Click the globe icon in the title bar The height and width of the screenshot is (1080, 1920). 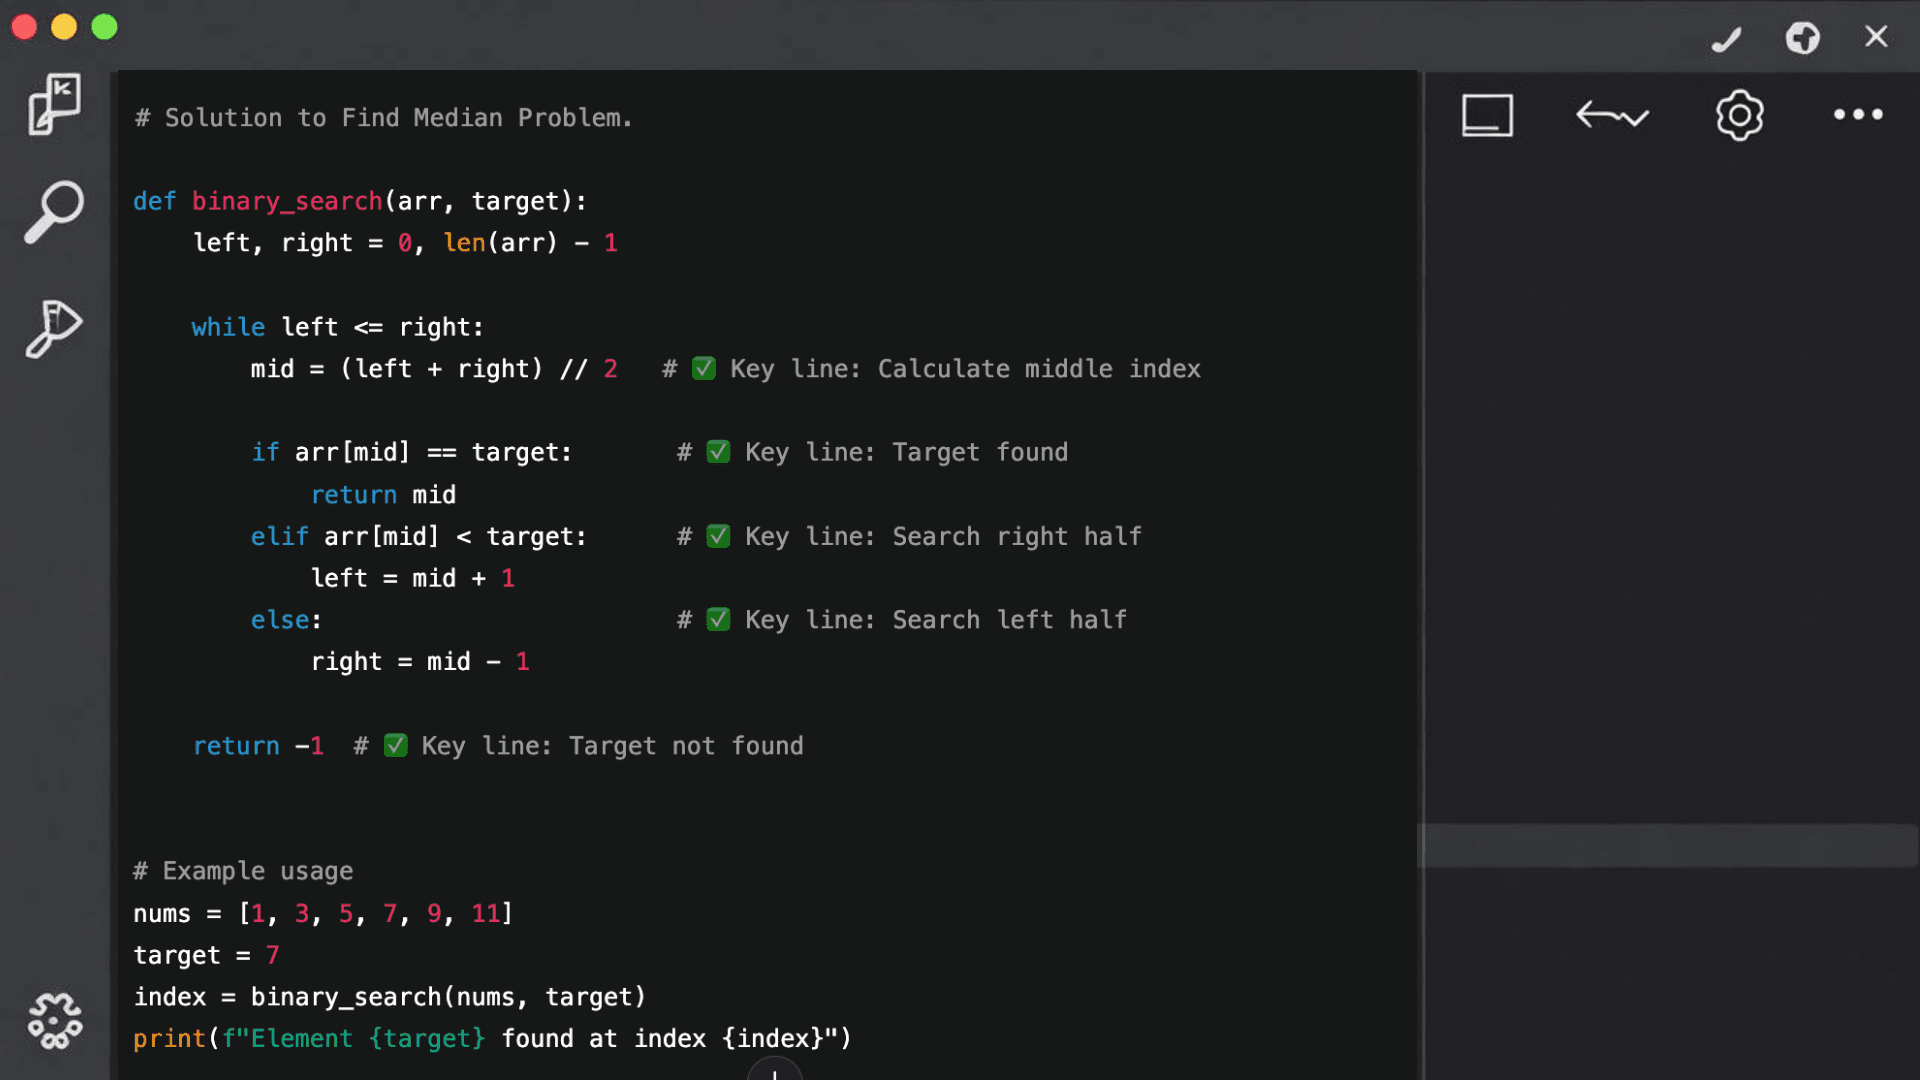1803,38
